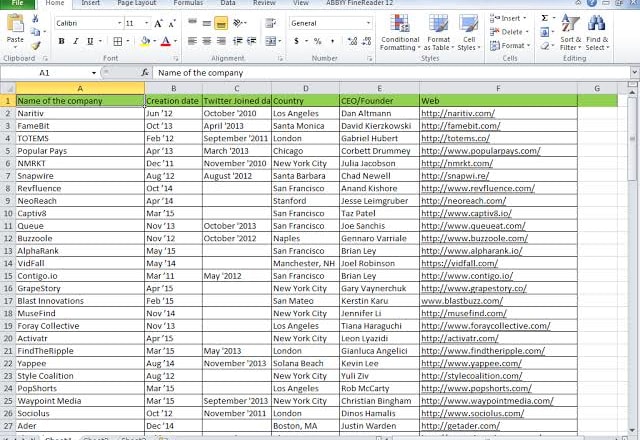Click the Select All corner triangle
640x440 pixels.
point(8,88)
